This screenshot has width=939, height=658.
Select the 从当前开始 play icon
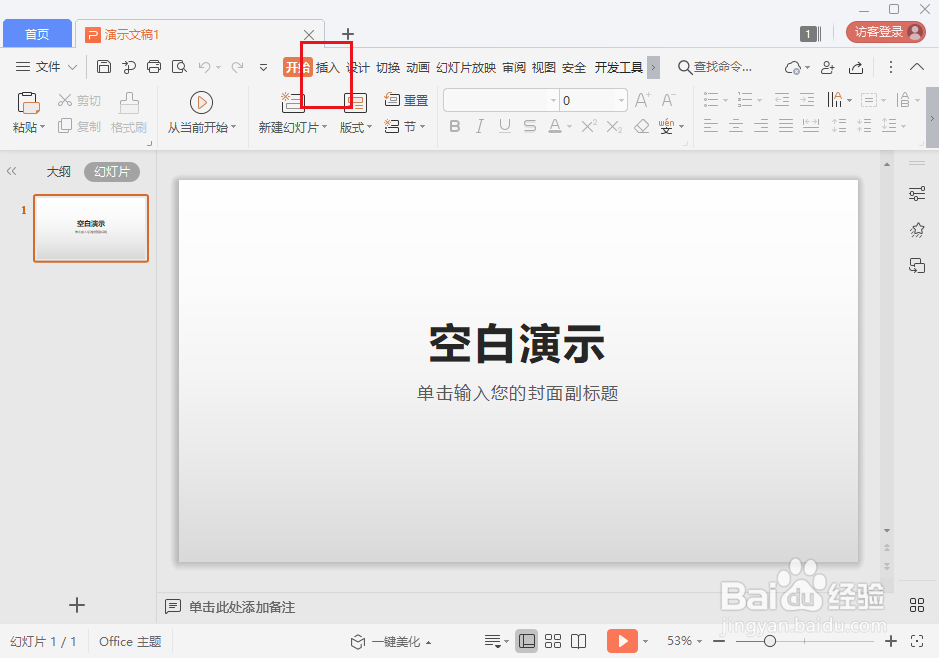(201, 100)
